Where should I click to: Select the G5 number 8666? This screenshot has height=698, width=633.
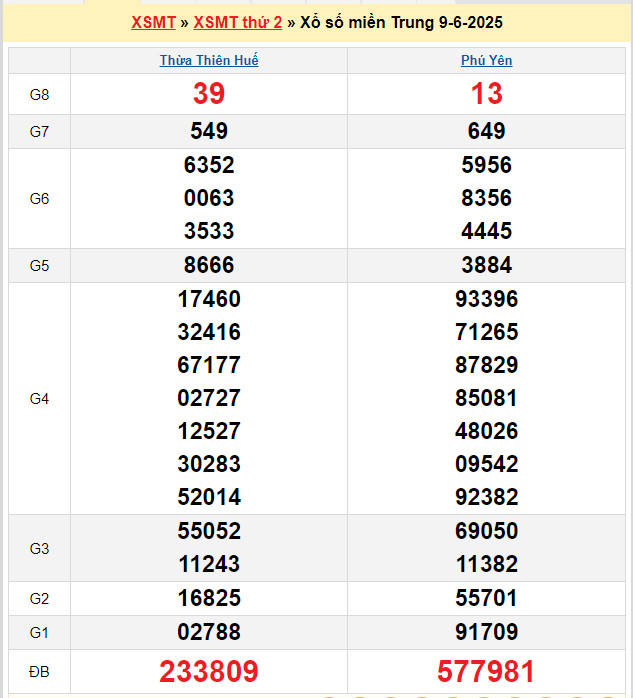pyautogui.click(x=209, y=265)
